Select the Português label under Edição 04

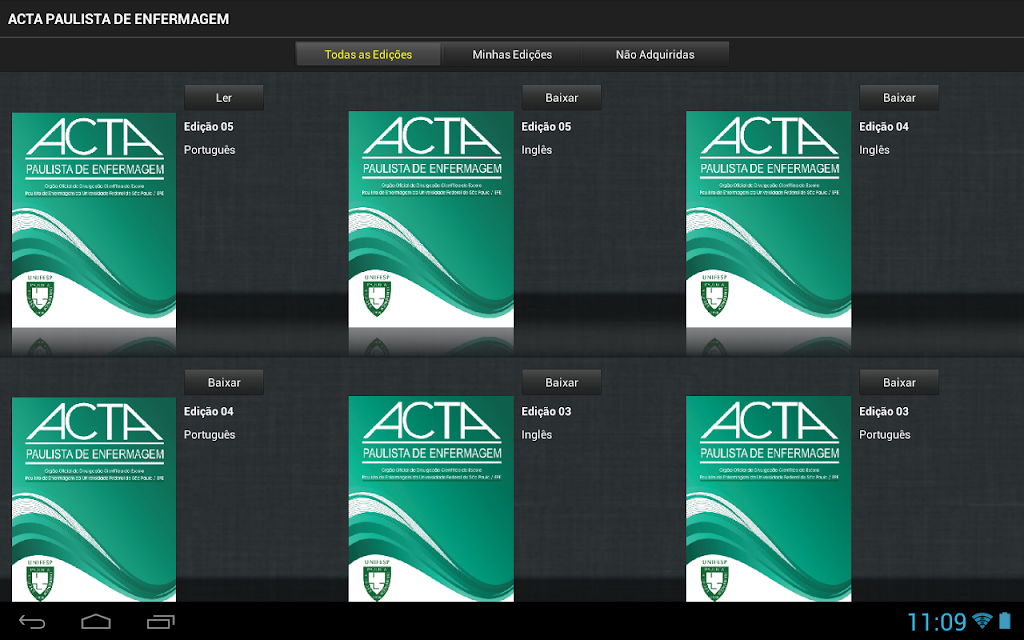[x=209, y=435]
